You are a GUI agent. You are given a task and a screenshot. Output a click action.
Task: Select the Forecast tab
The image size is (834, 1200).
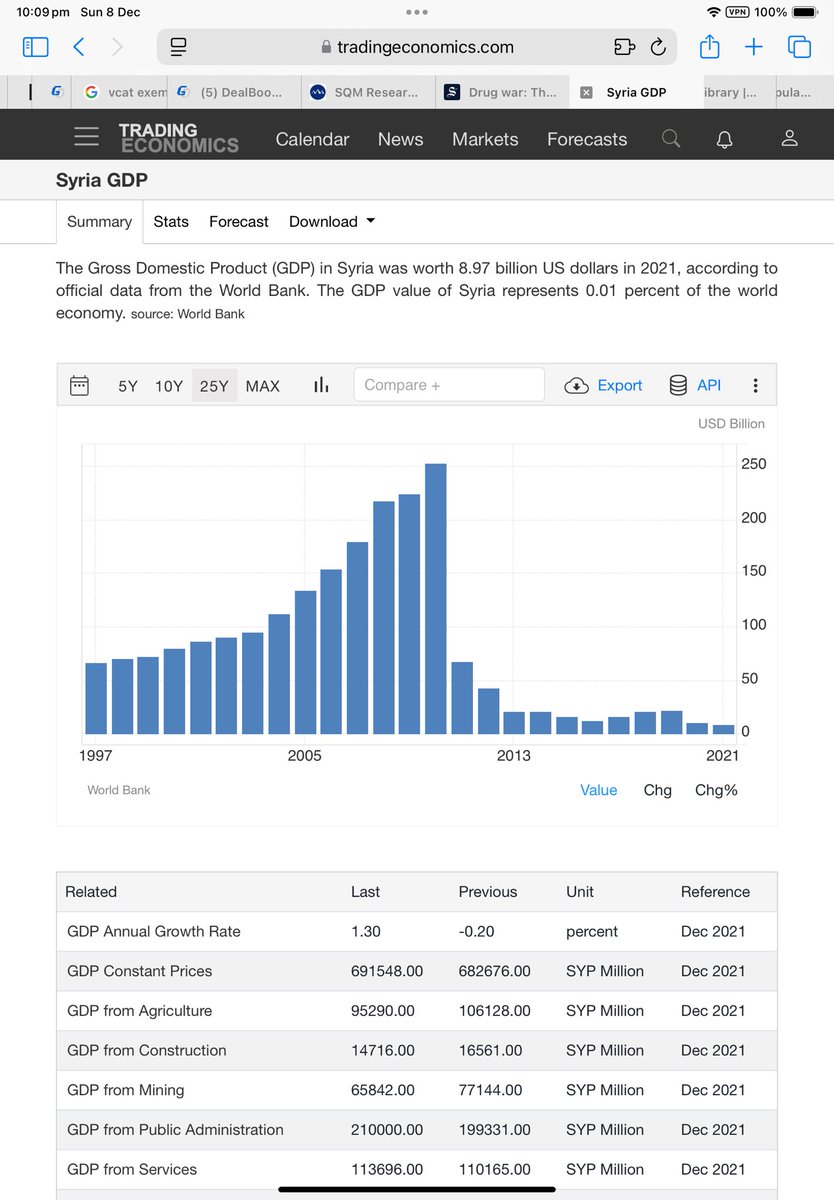coord(239,222)
